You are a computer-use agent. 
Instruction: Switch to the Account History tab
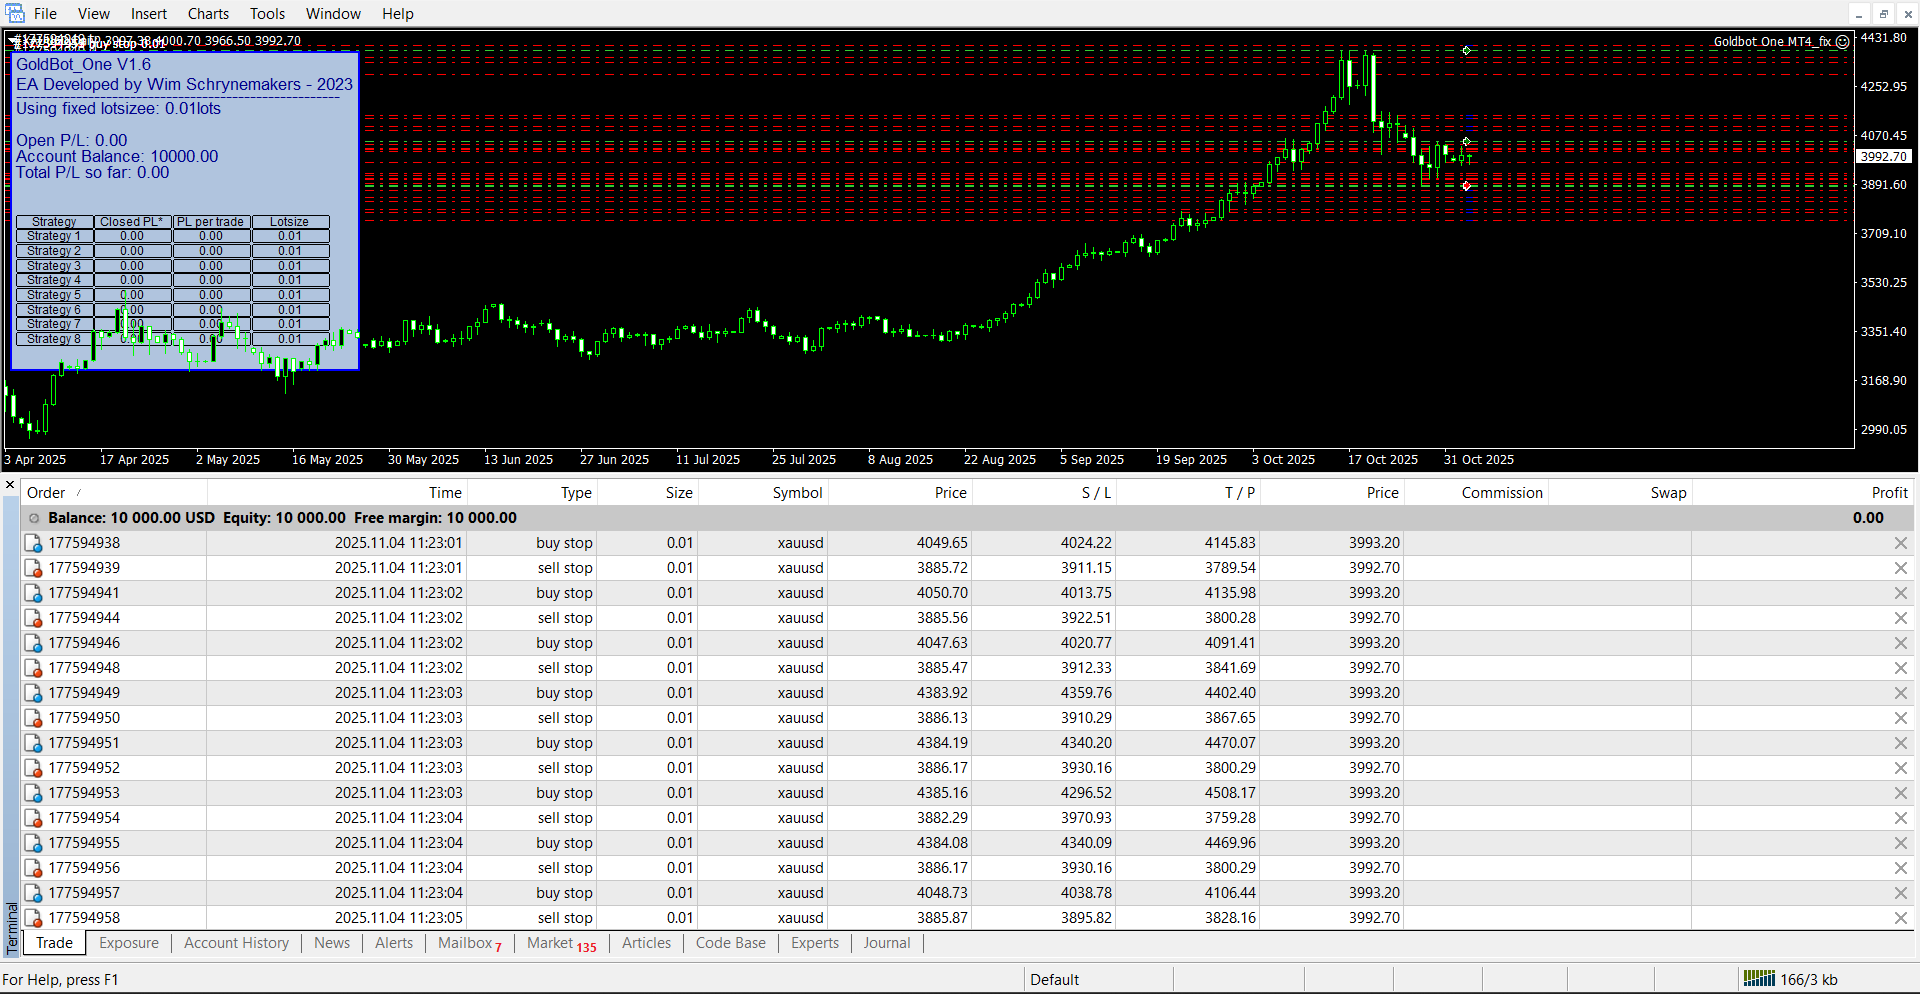tap(236, 943)
